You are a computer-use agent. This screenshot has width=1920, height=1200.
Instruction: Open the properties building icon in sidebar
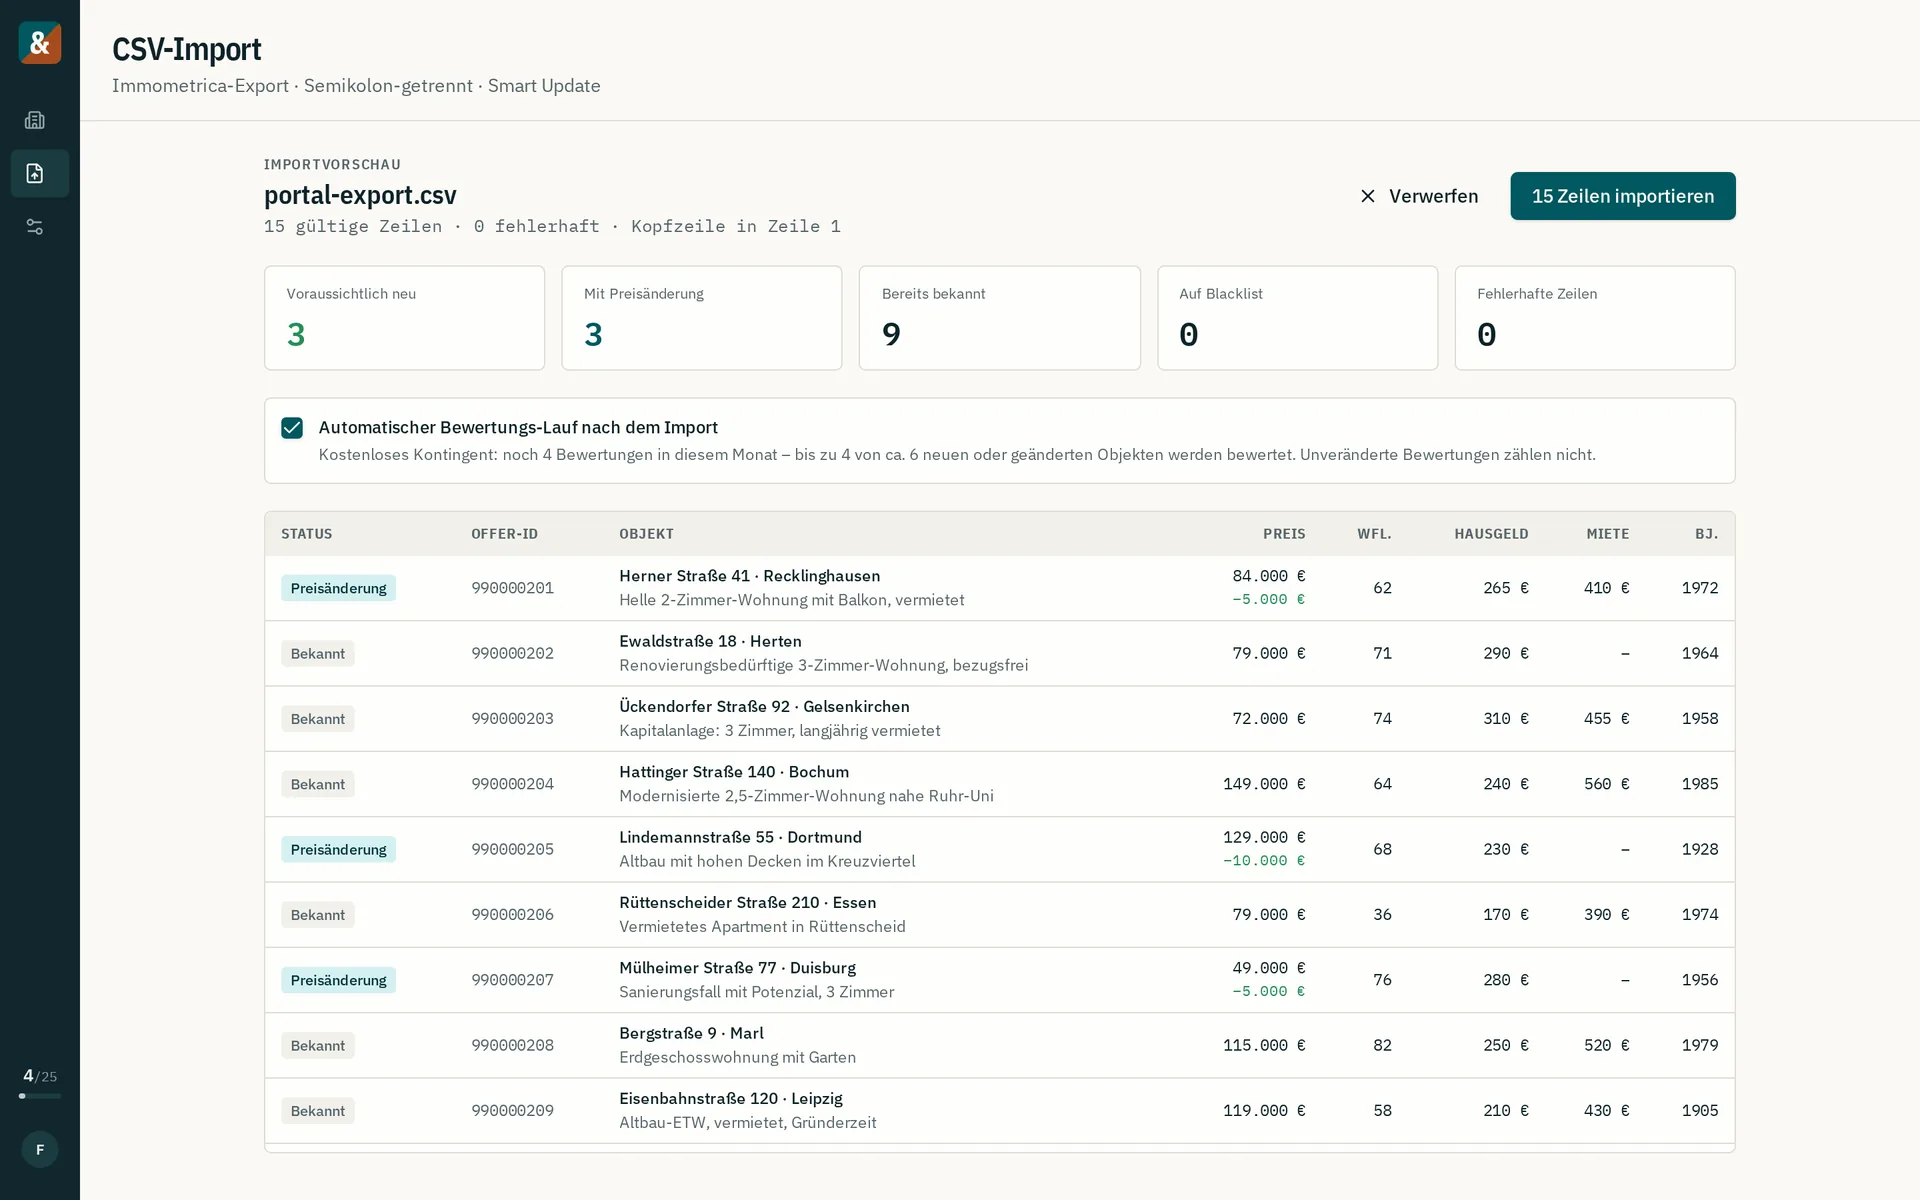point(35,120)
